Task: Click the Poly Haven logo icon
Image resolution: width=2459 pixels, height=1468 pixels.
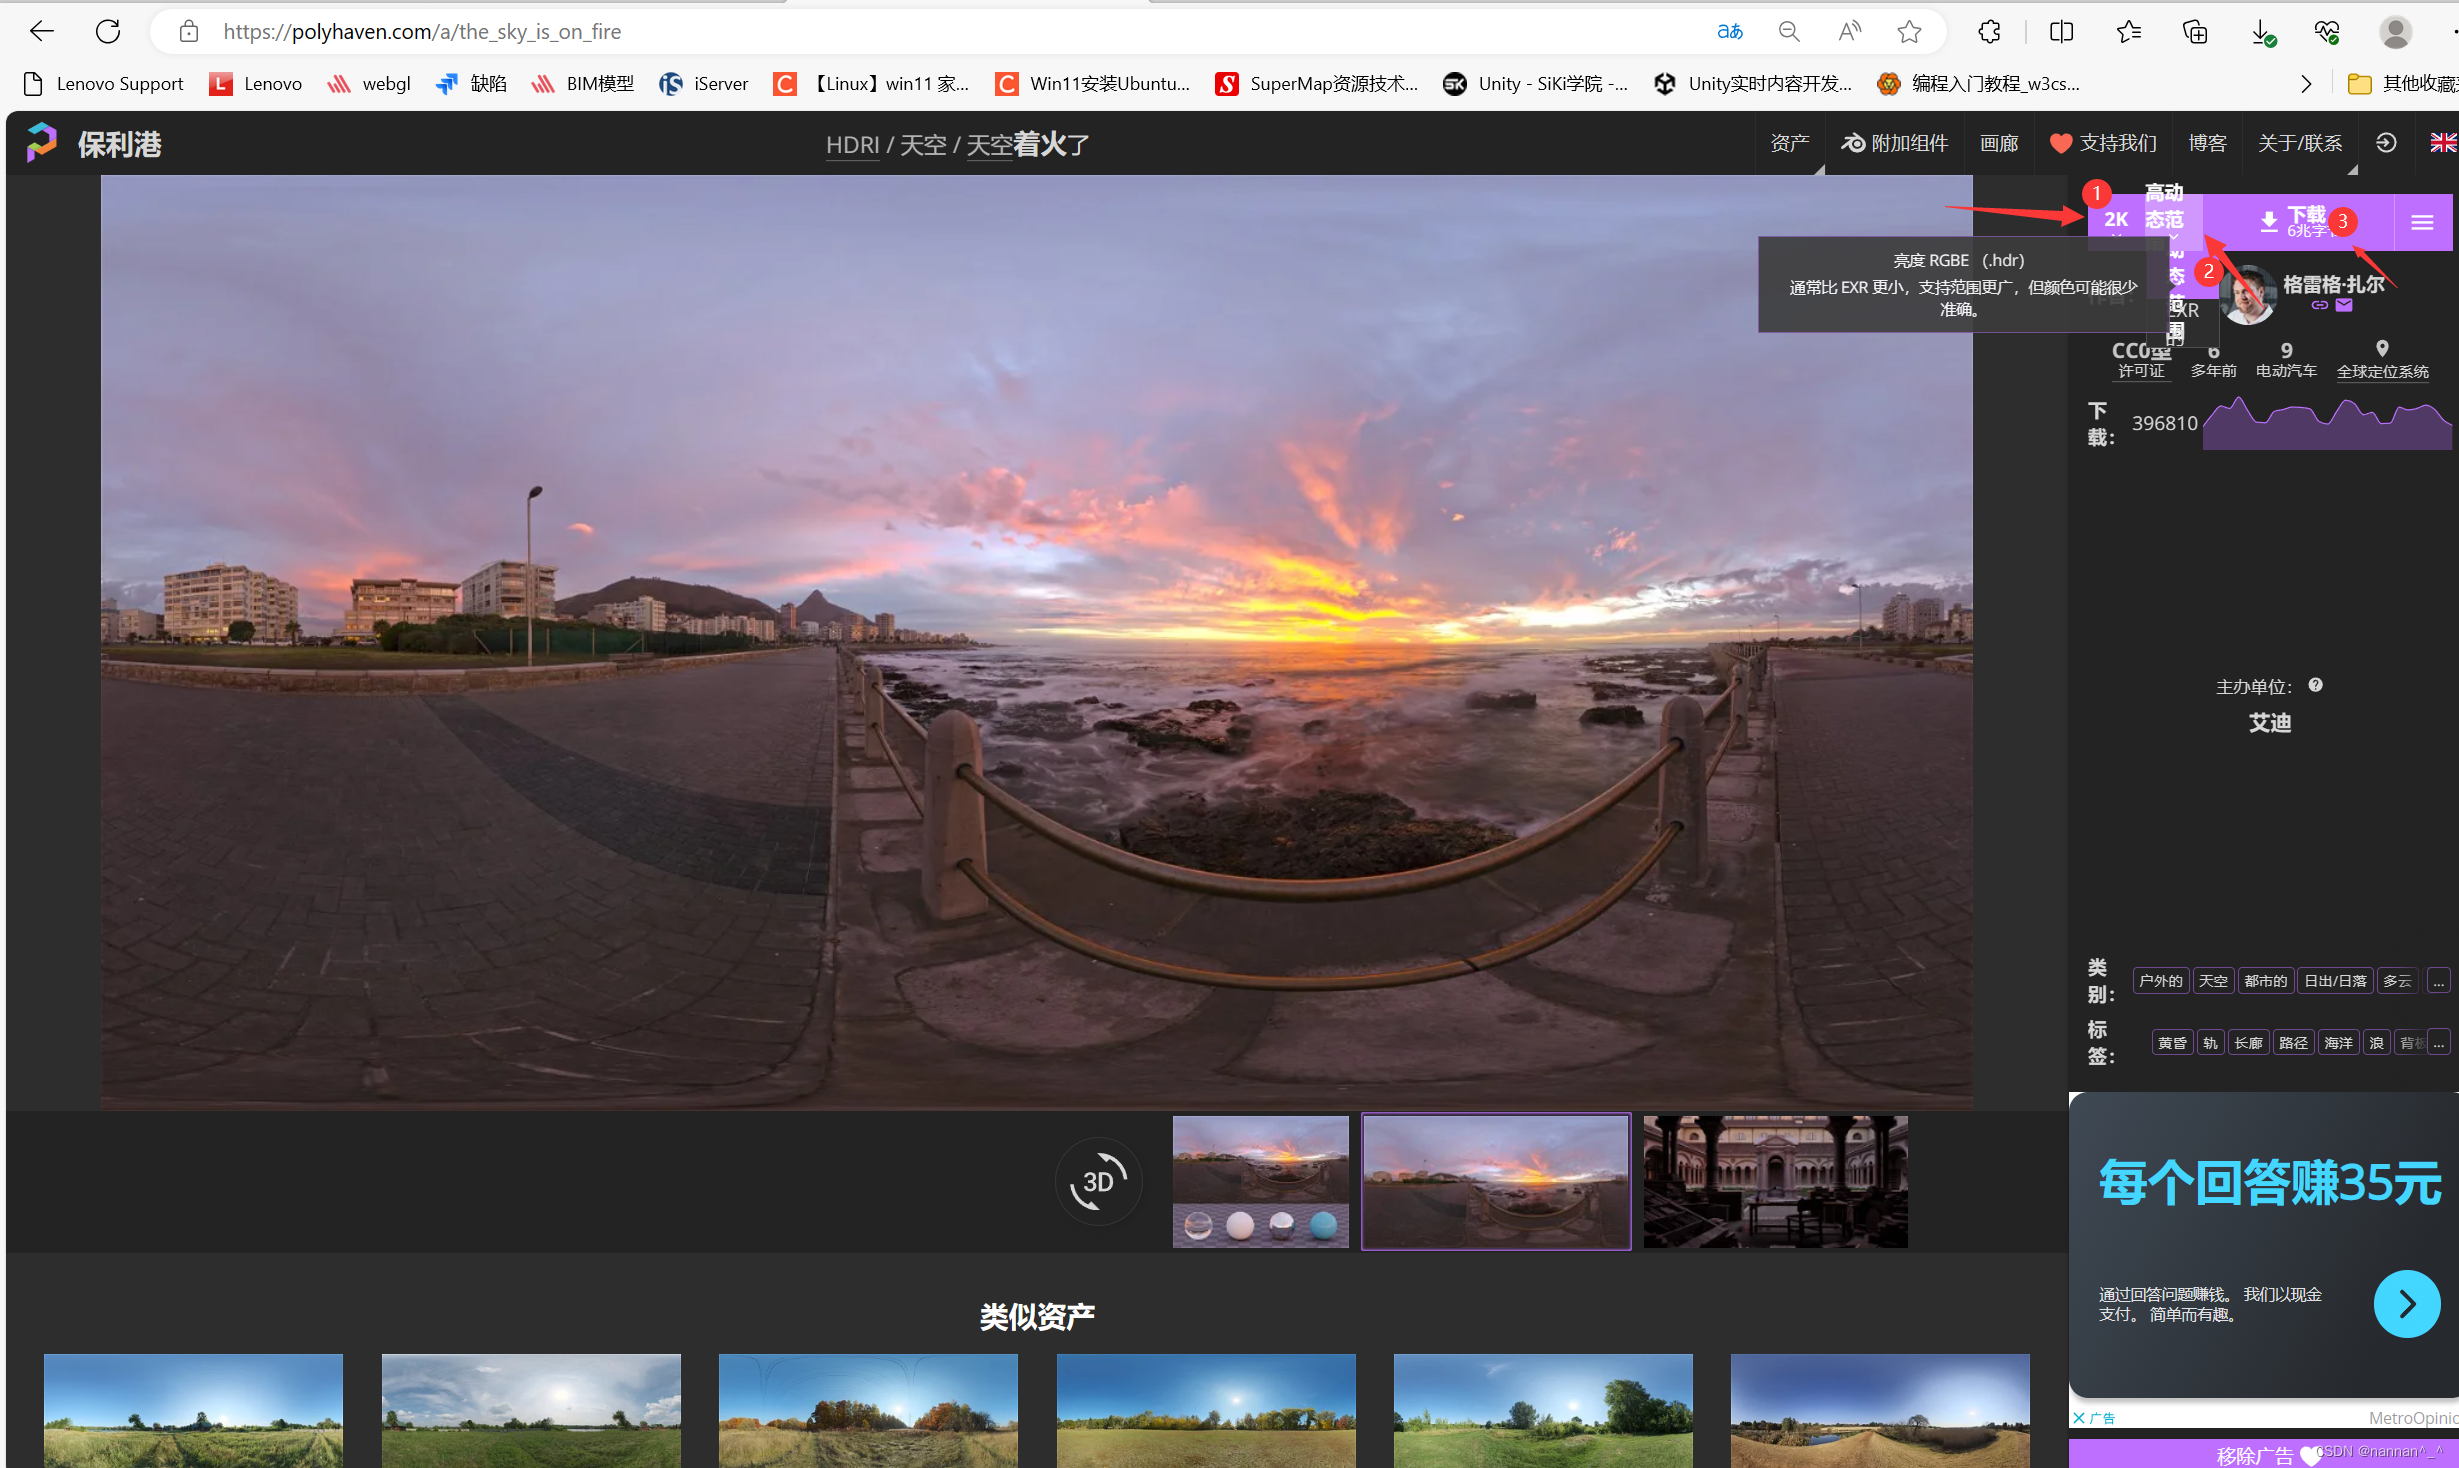Action: coord(42,143)
